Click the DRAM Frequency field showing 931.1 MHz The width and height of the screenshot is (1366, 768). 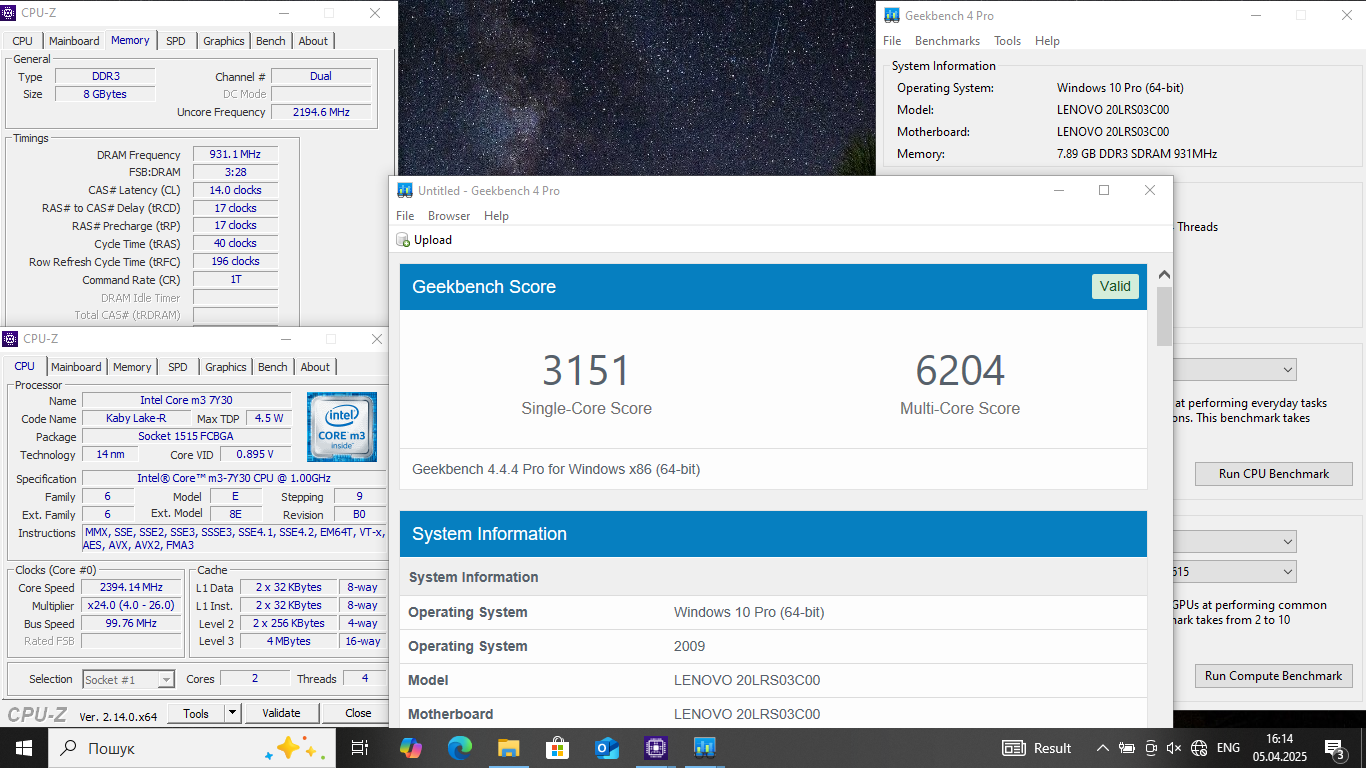pos(235,155)
